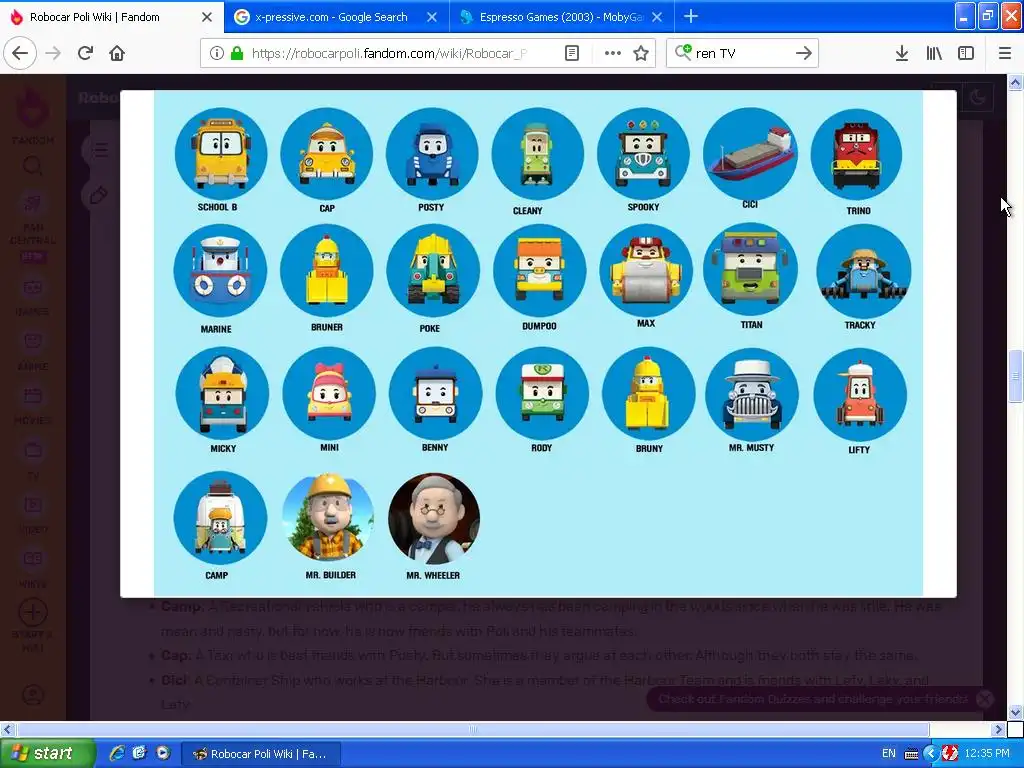Click the Trino train image

(856, 155)
